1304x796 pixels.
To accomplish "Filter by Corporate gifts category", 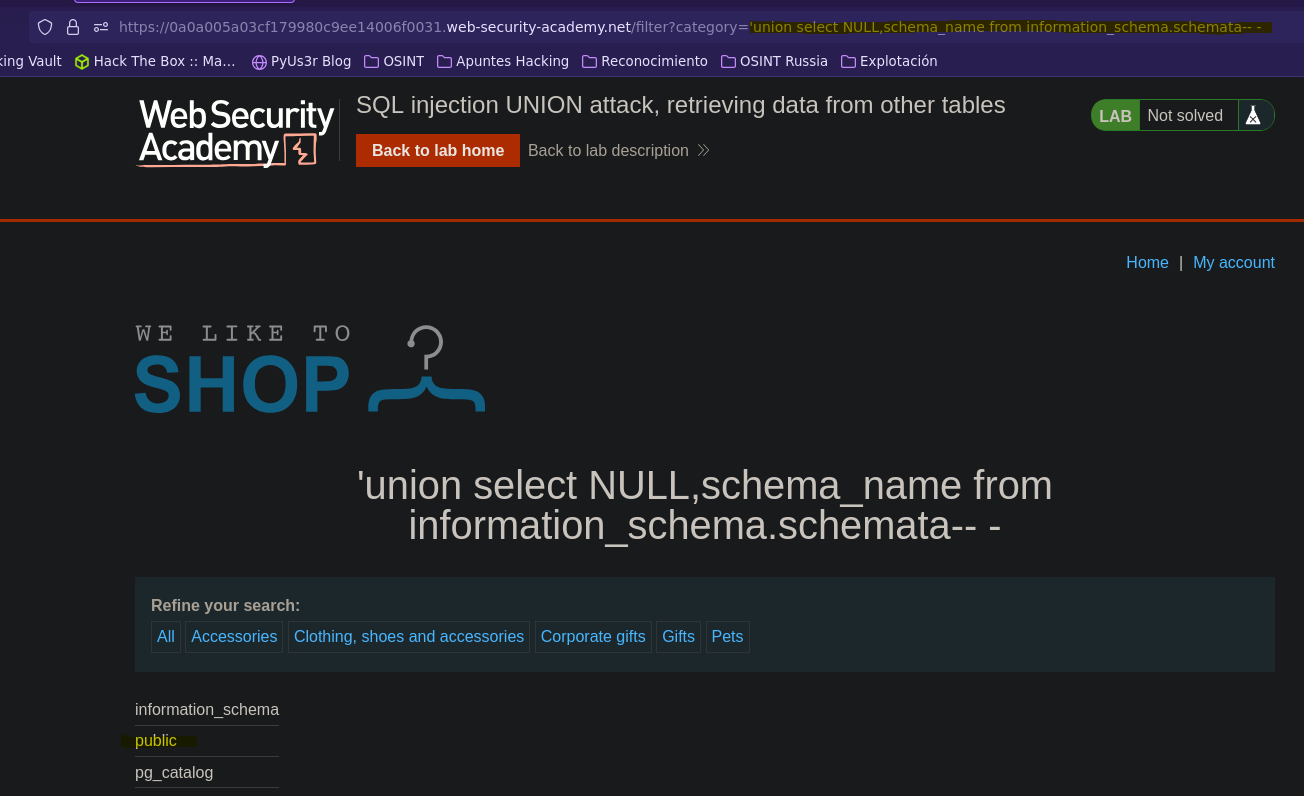I will 593,637.
